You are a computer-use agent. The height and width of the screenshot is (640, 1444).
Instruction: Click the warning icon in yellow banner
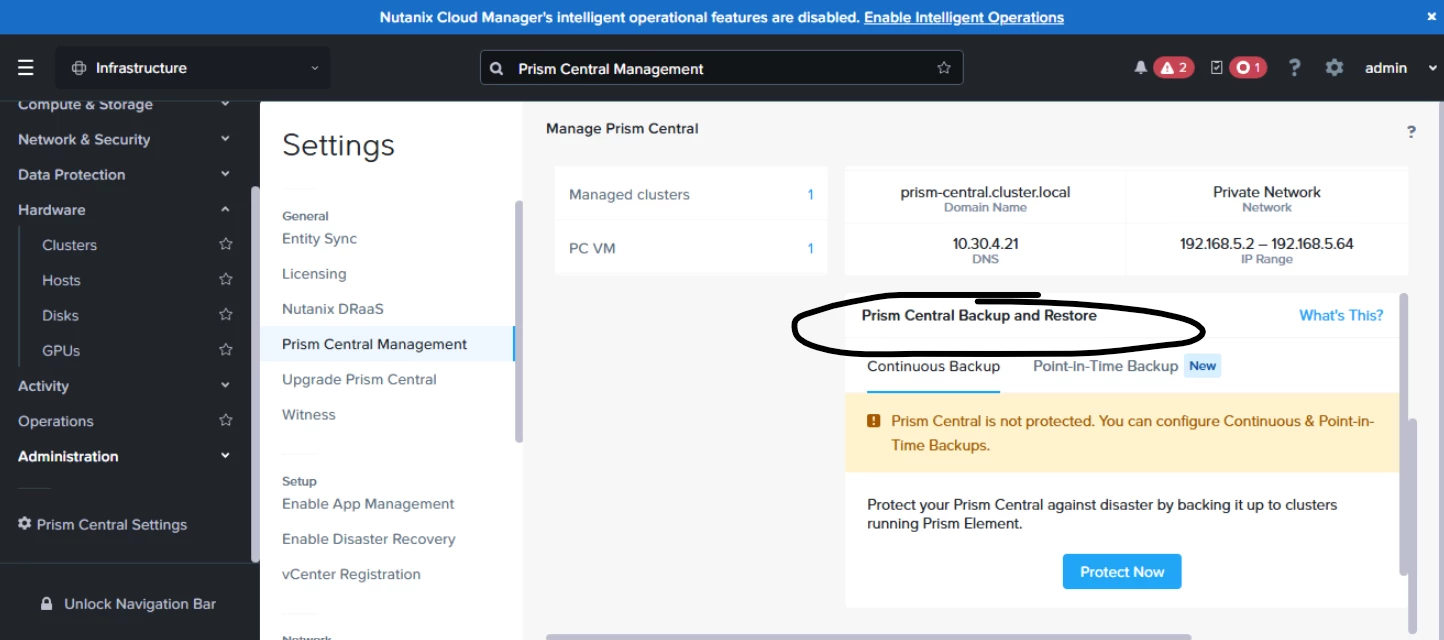click(874, 421)
